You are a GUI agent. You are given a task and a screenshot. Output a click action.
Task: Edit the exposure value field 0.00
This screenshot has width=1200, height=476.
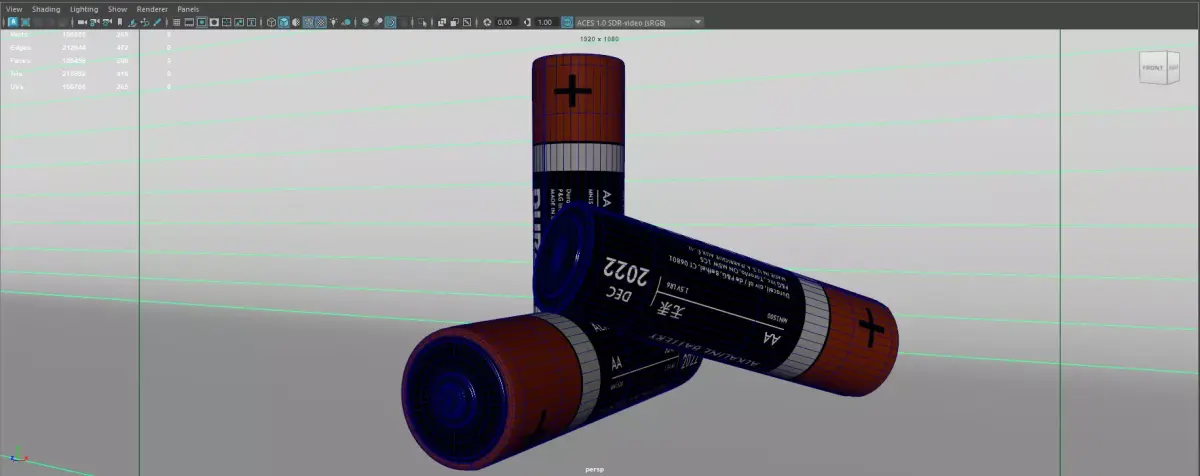pyautogui.click(x=506, y=22)
